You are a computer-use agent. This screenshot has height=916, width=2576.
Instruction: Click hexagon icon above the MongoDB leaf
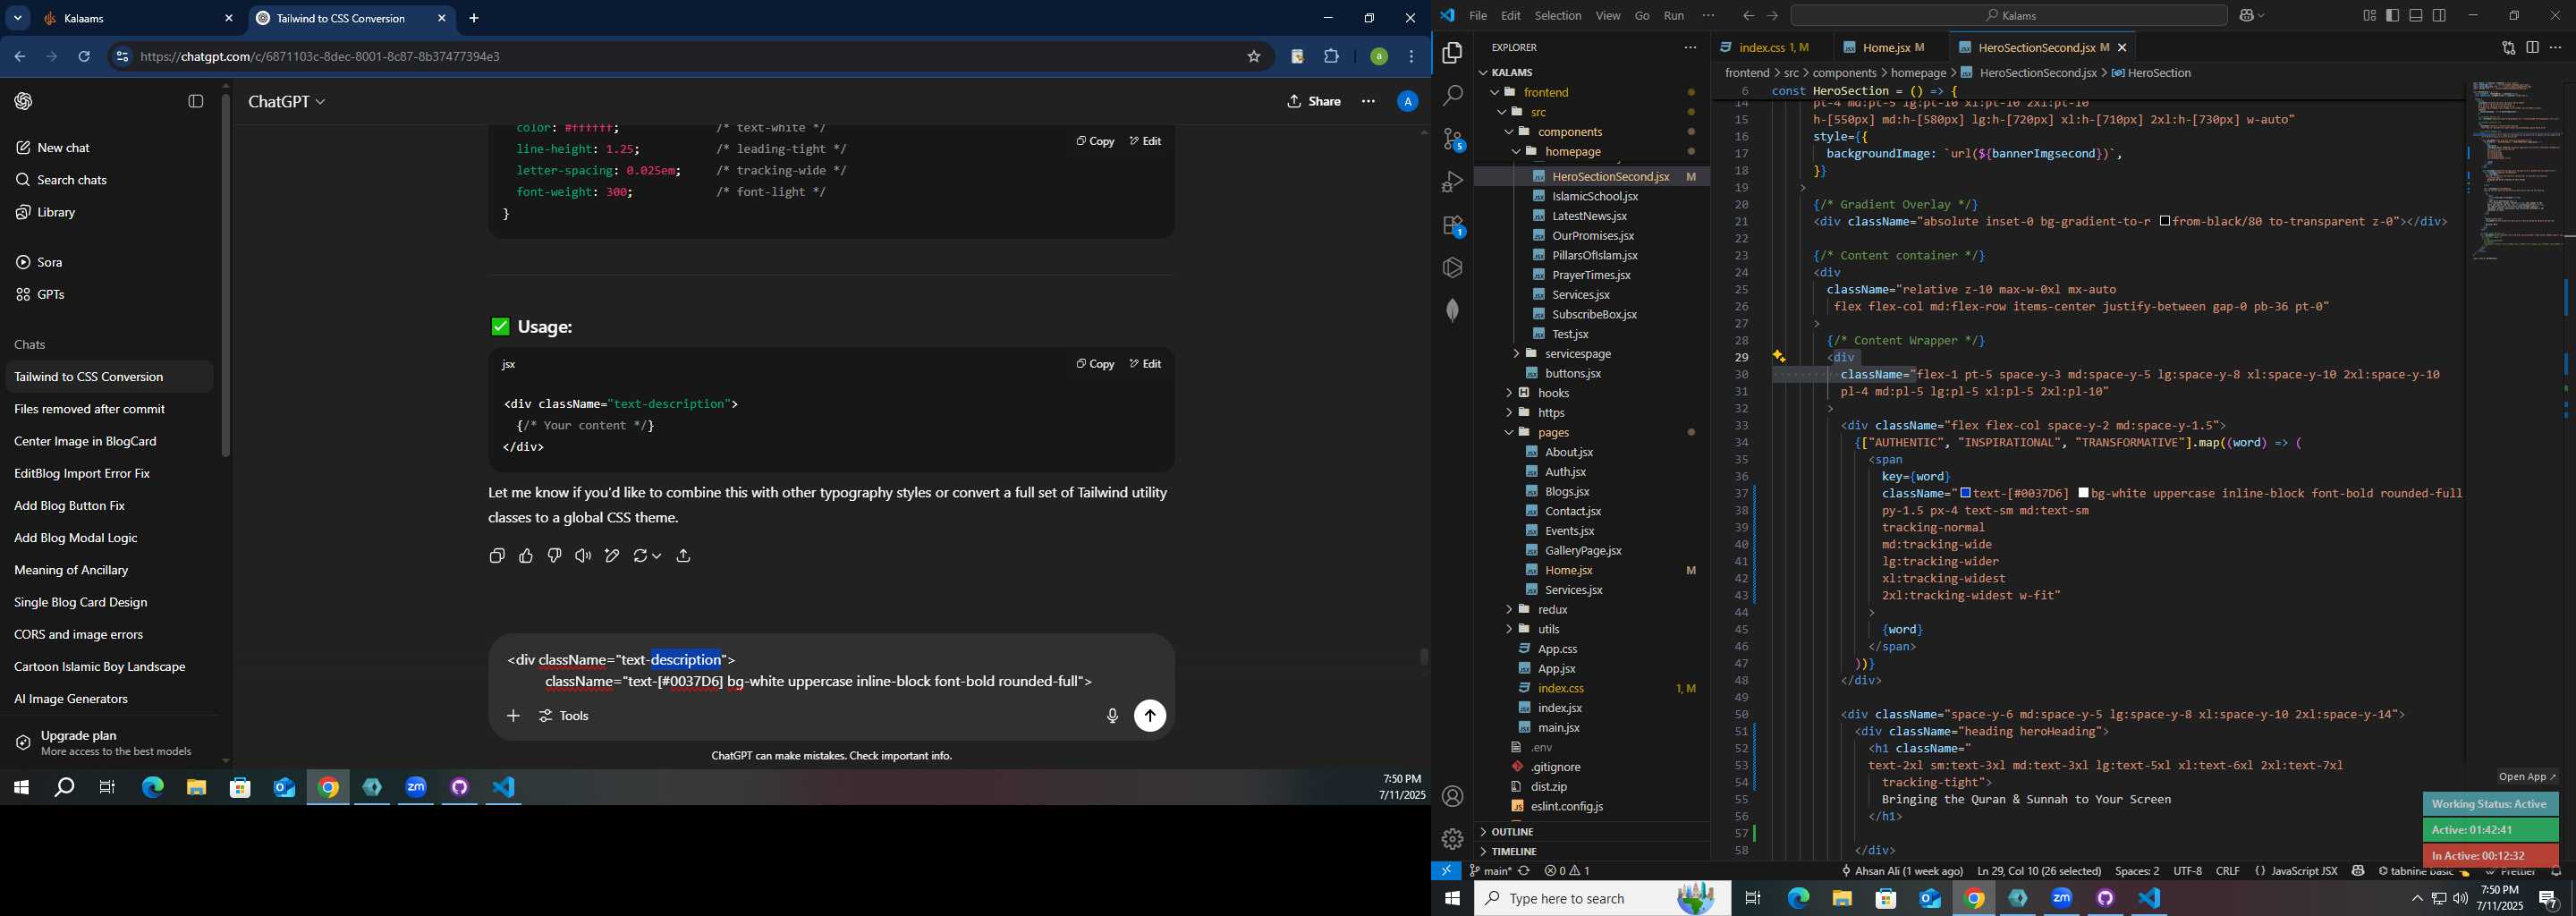tap(1452, 268)
